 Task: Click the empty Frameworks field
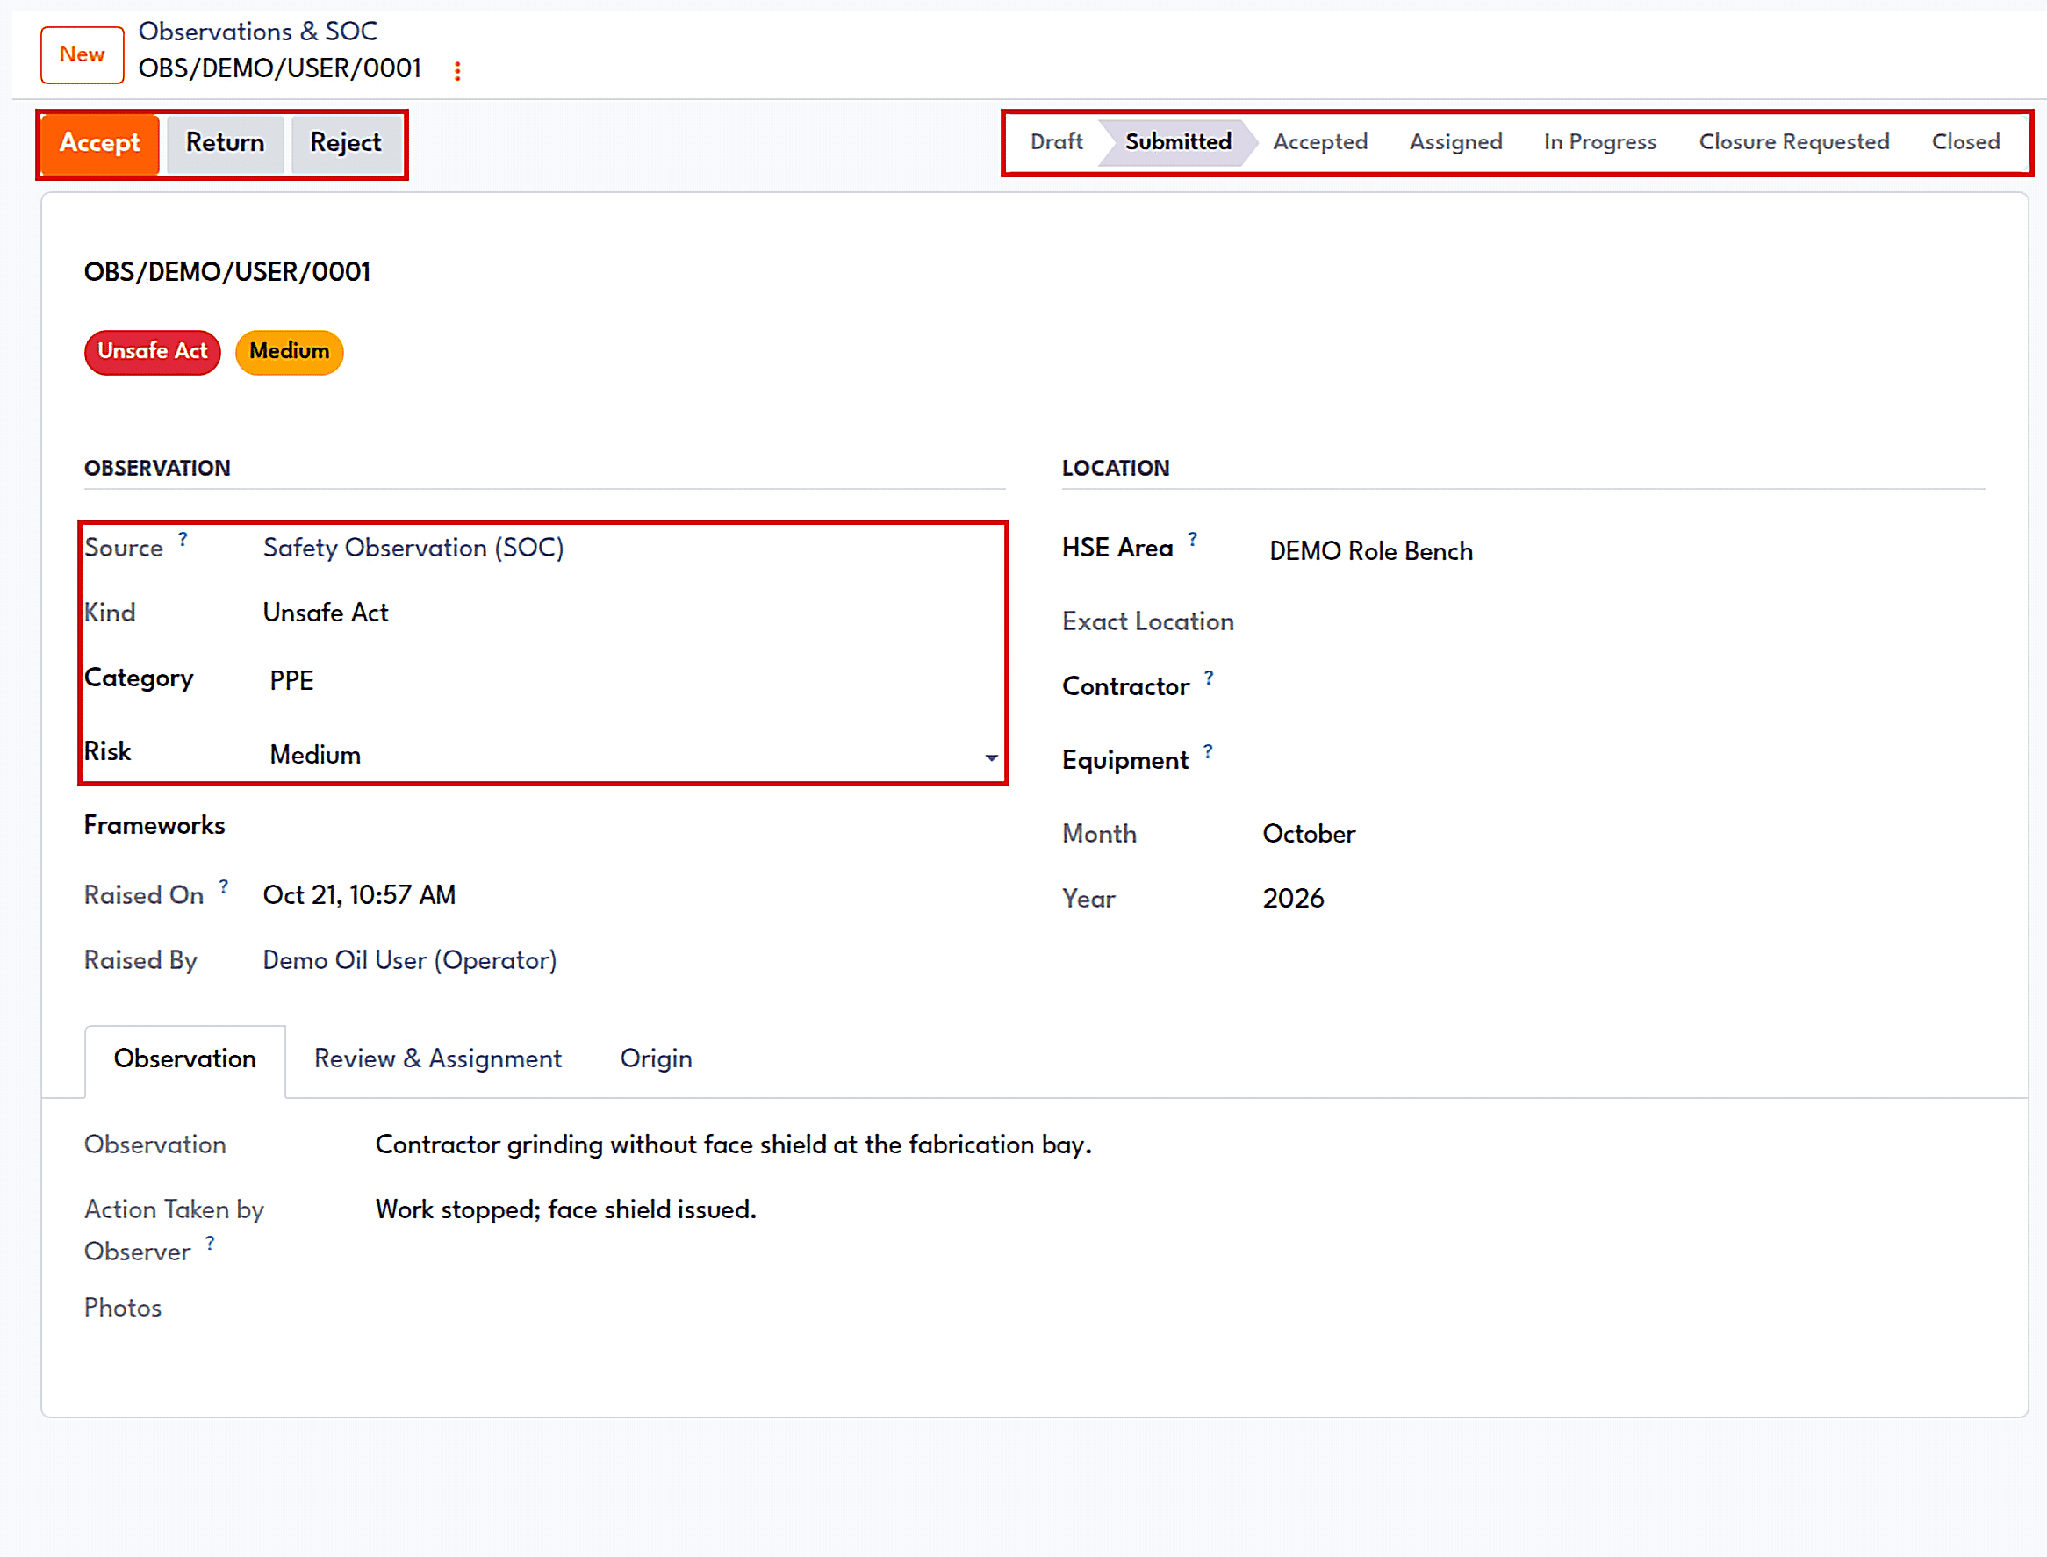tap(632, 826)
